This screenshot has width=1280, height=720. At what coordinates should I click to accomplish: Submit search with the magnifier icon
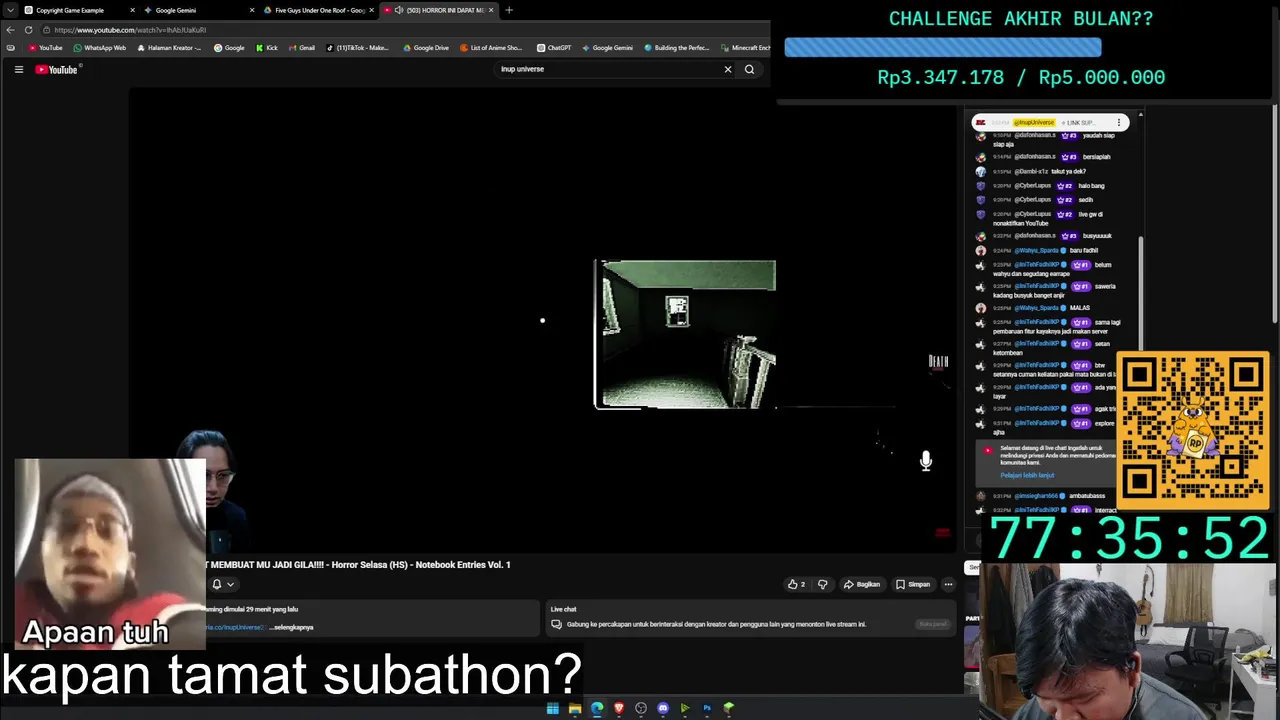pos(749,69)
